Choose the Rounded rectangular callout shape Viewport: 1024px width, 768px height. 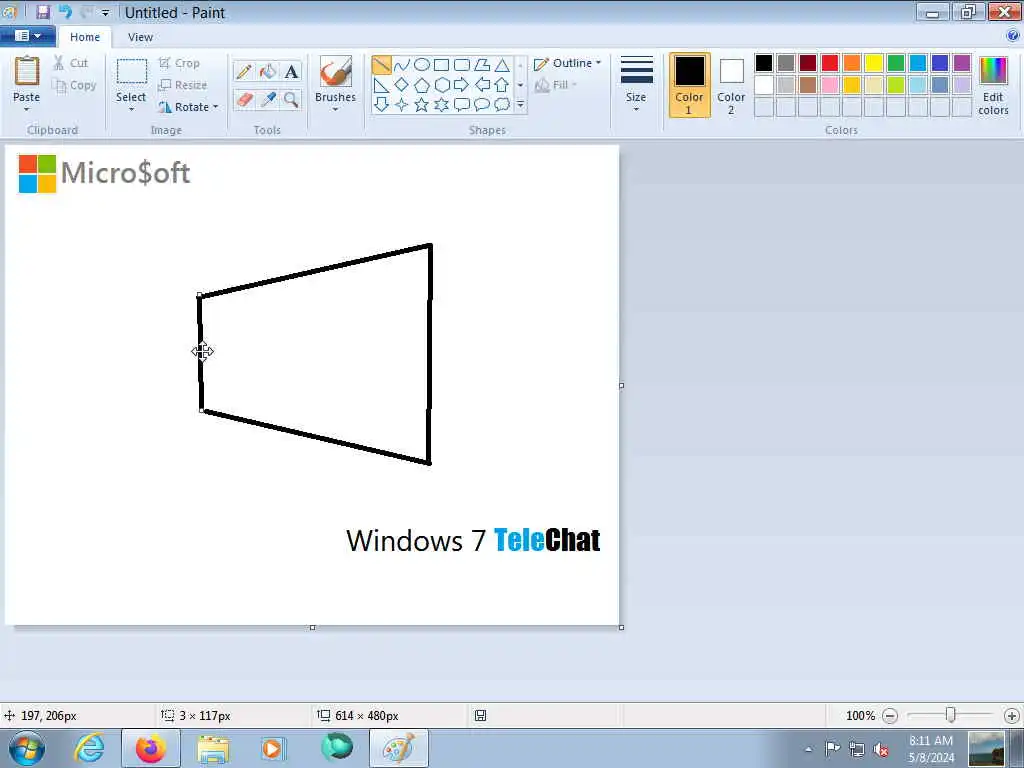pos(462,104)
